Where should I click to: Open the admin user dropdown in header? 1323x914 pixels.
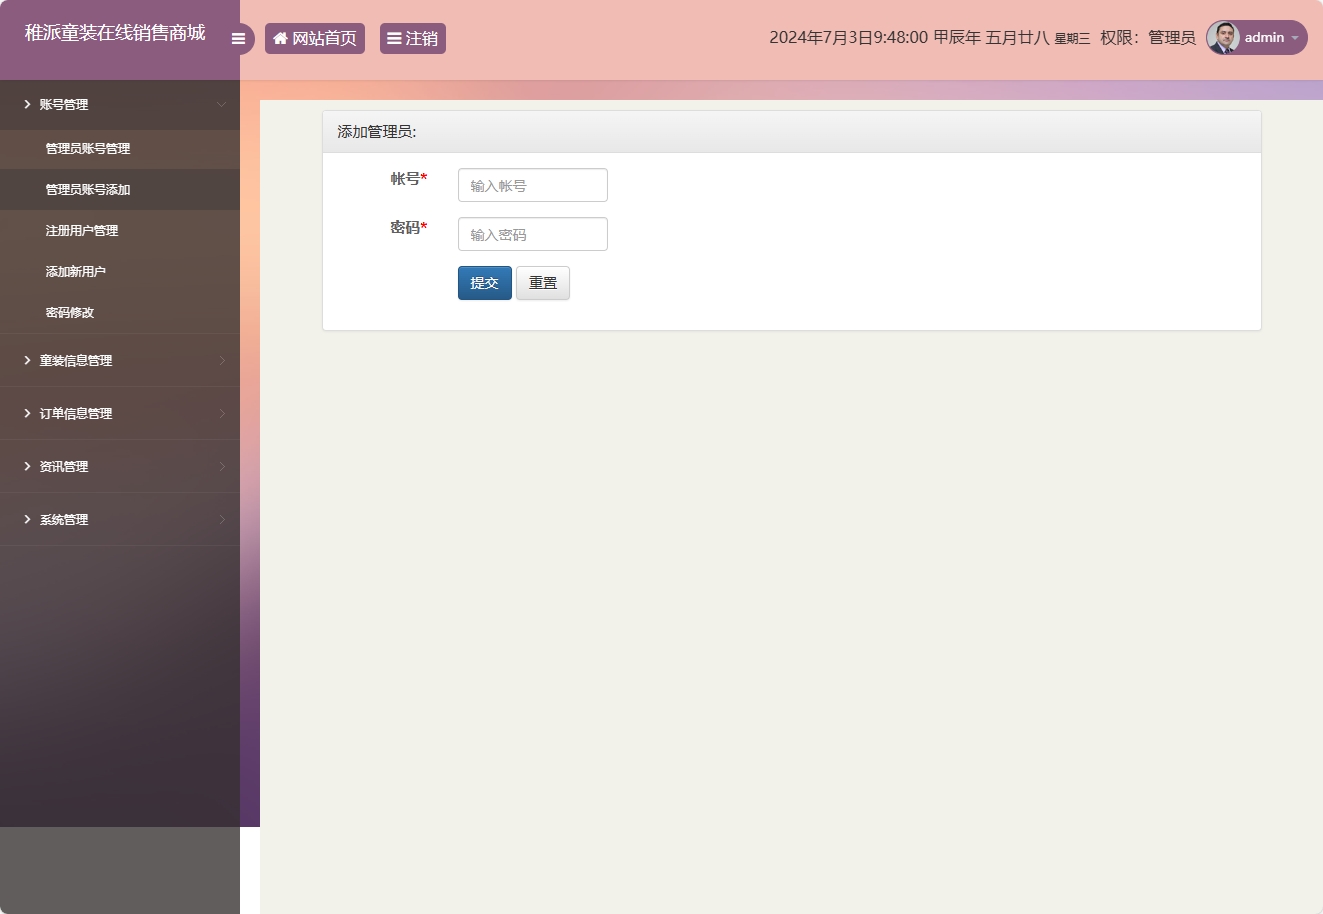(x=1264, y=38)
